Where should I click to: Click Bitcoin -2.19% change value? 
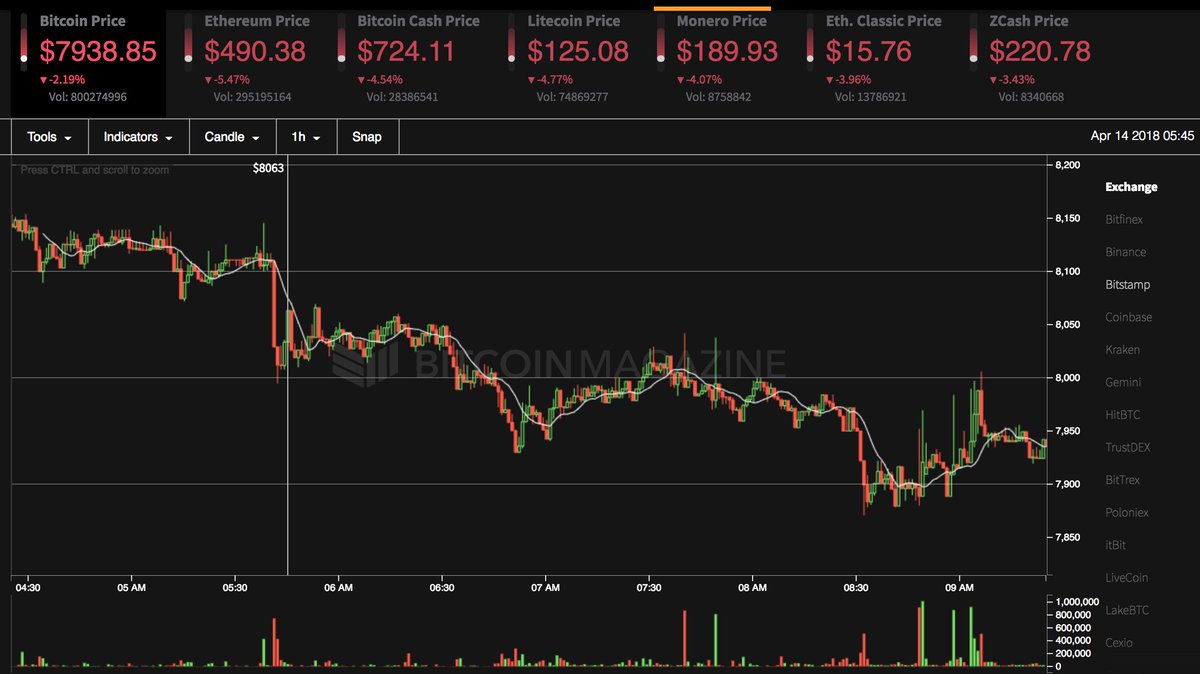pos(63,80)
